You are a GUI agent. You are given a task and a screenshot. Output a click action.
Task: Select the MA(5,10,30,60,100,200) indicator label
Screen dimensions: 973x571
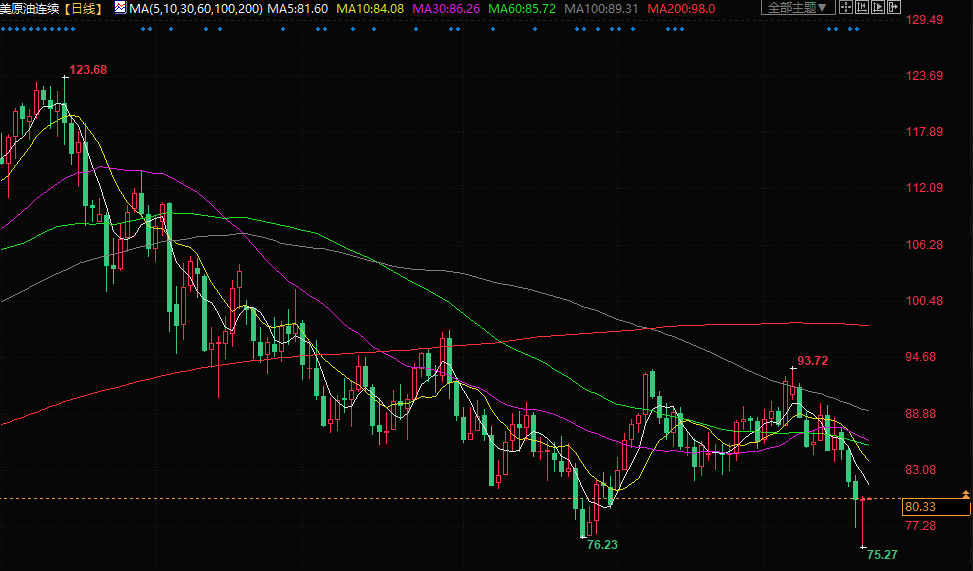tap(196, 9)
